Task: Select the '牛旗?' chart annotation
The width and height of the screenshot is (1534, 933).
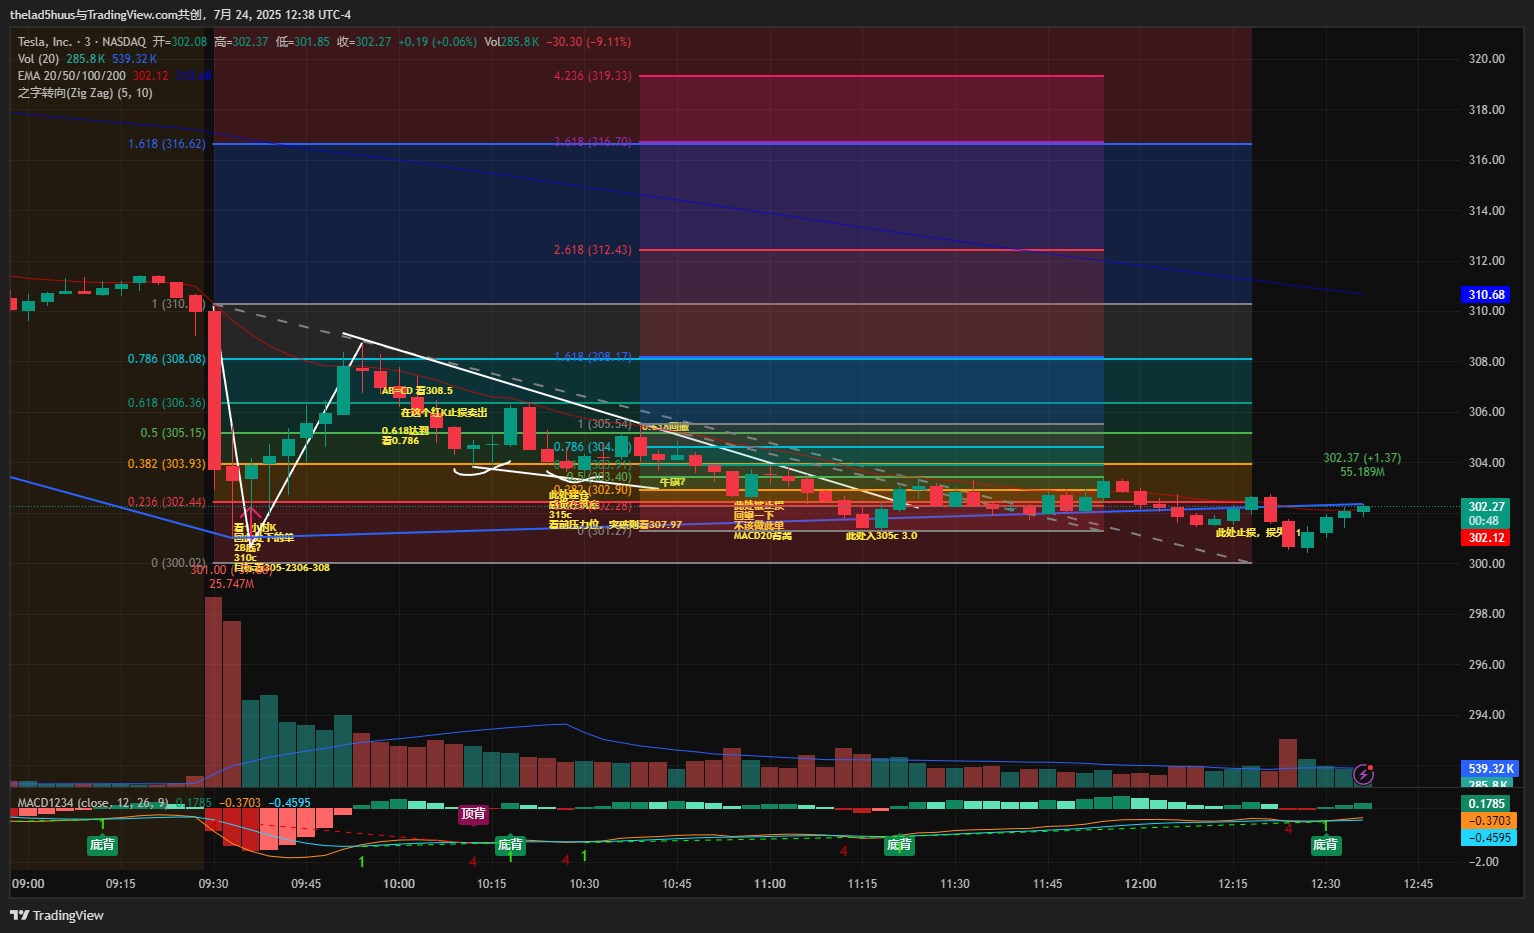Action: (x=672, y=482)
